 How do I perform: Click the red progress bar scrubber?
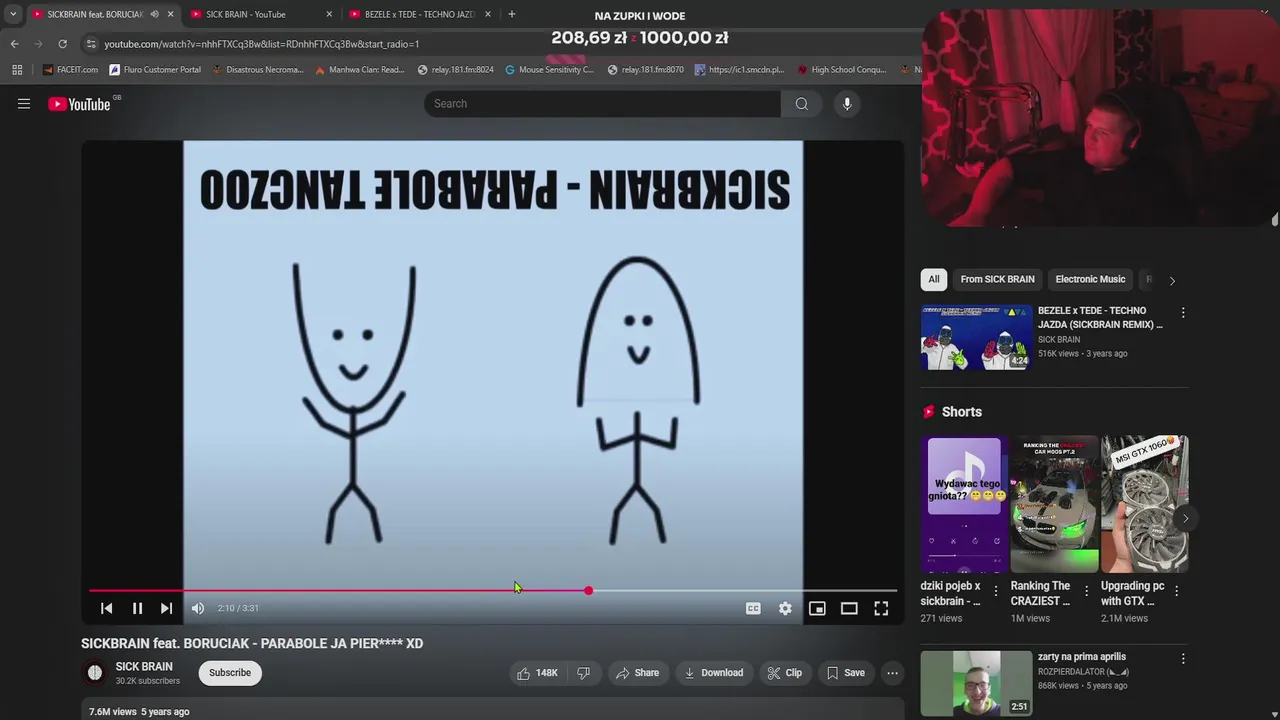[588, 591]
